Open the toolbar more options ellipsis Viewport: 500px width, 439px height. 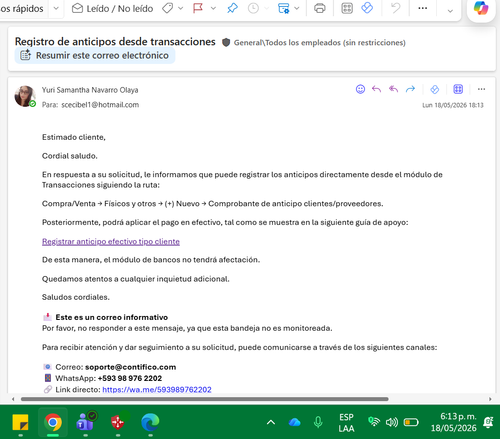point(423,8)
